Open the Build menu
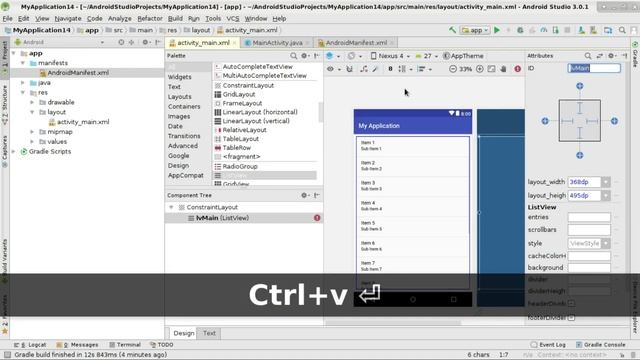 175,19
